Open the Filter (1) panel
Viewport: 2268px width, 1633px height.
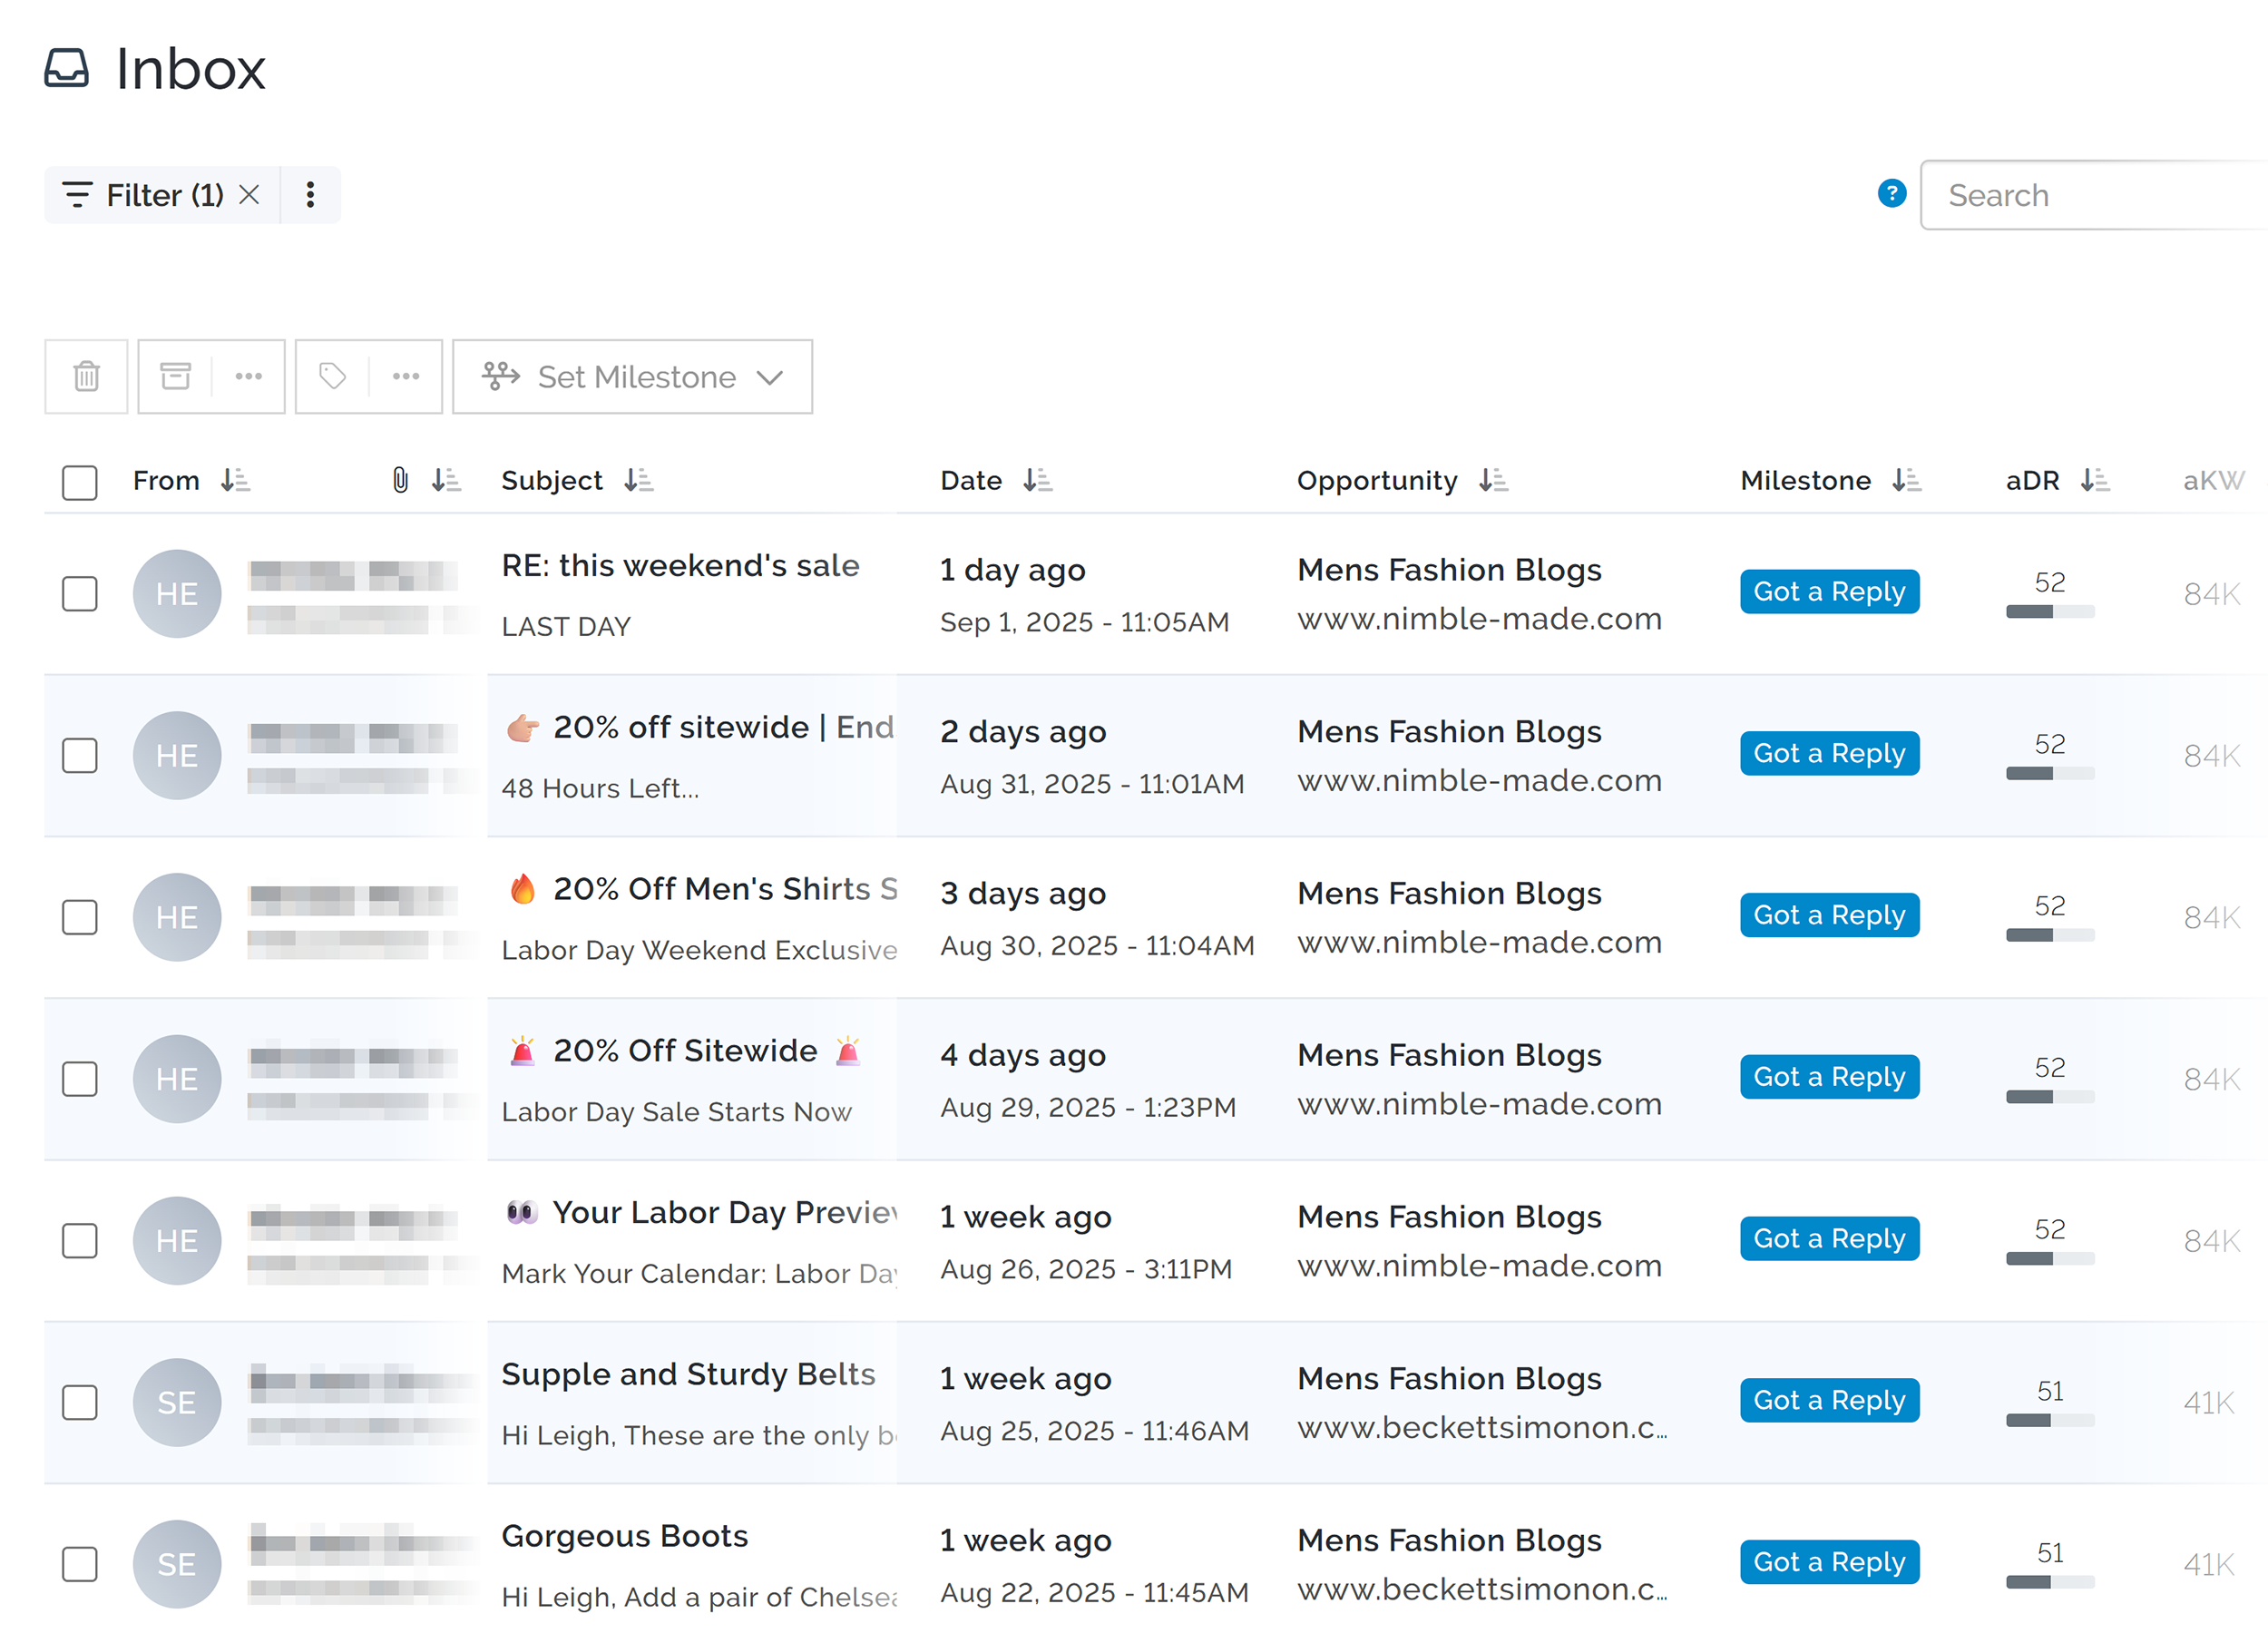pyautogui.click(x=143, y=195)
